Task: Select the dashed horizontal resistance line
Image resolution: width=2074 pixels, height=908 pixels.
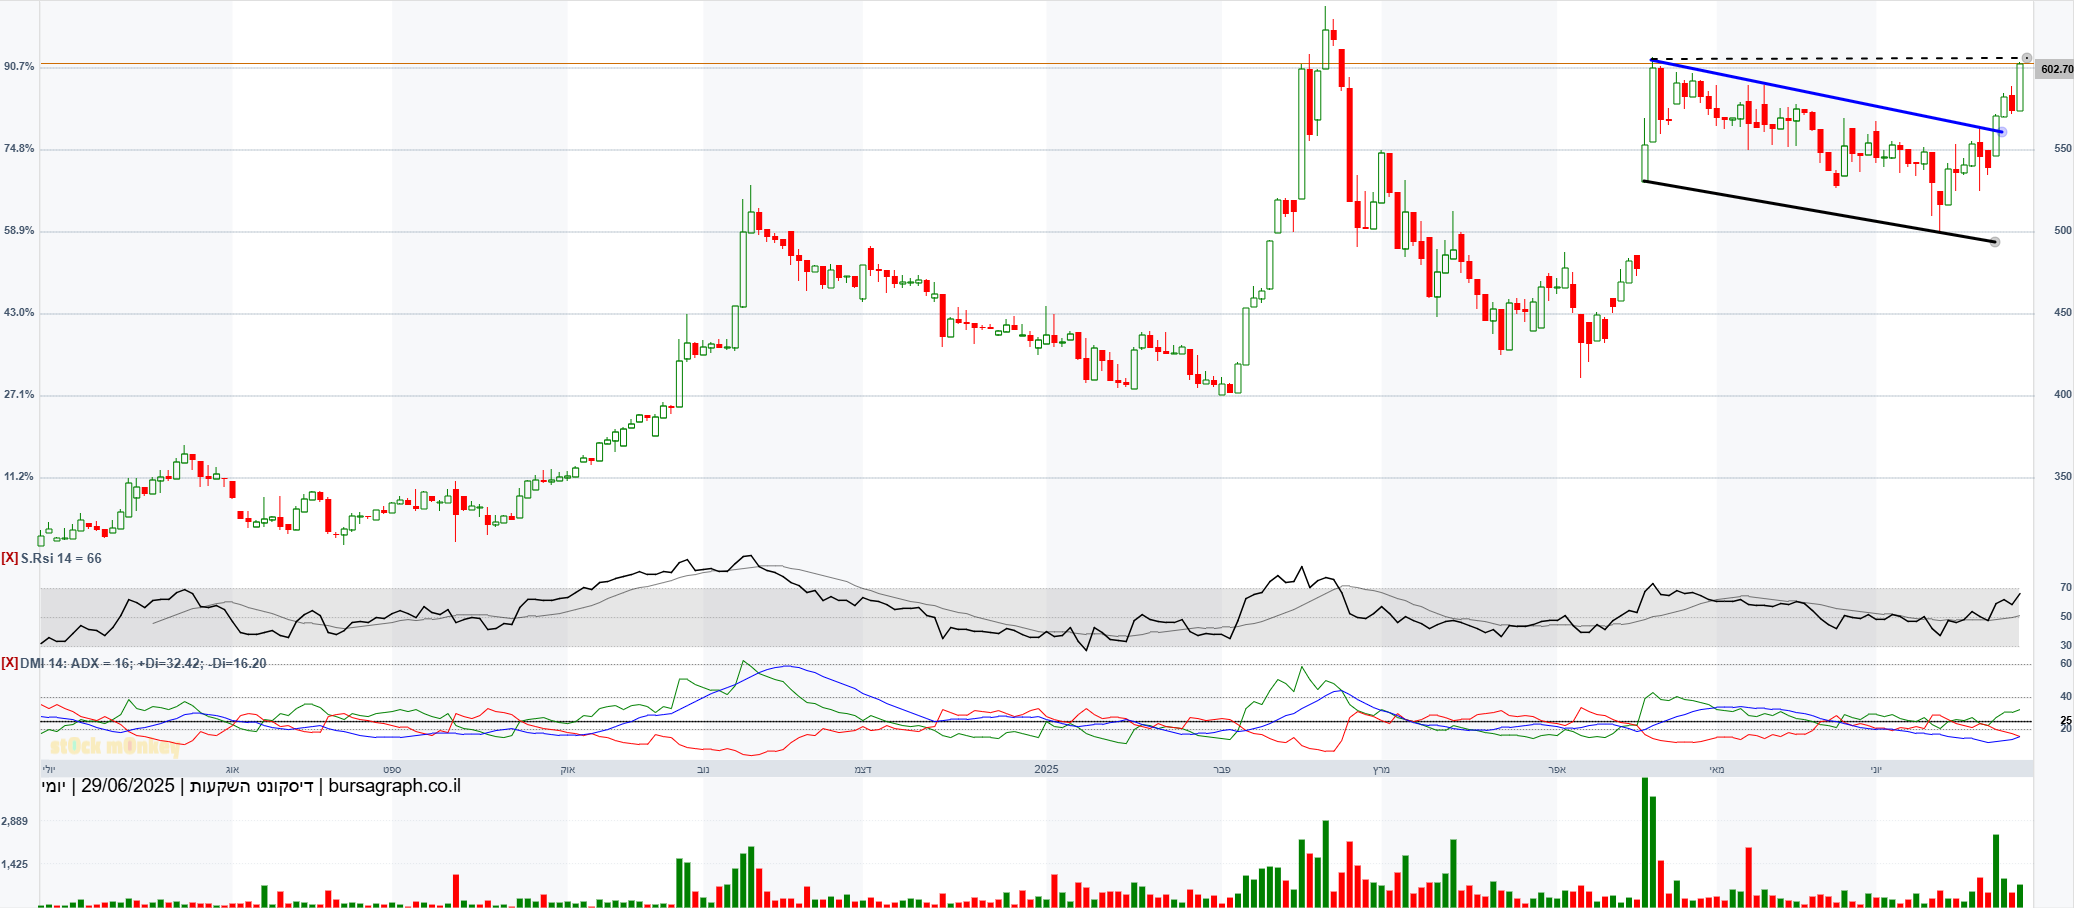Action: click(1840, 59)
